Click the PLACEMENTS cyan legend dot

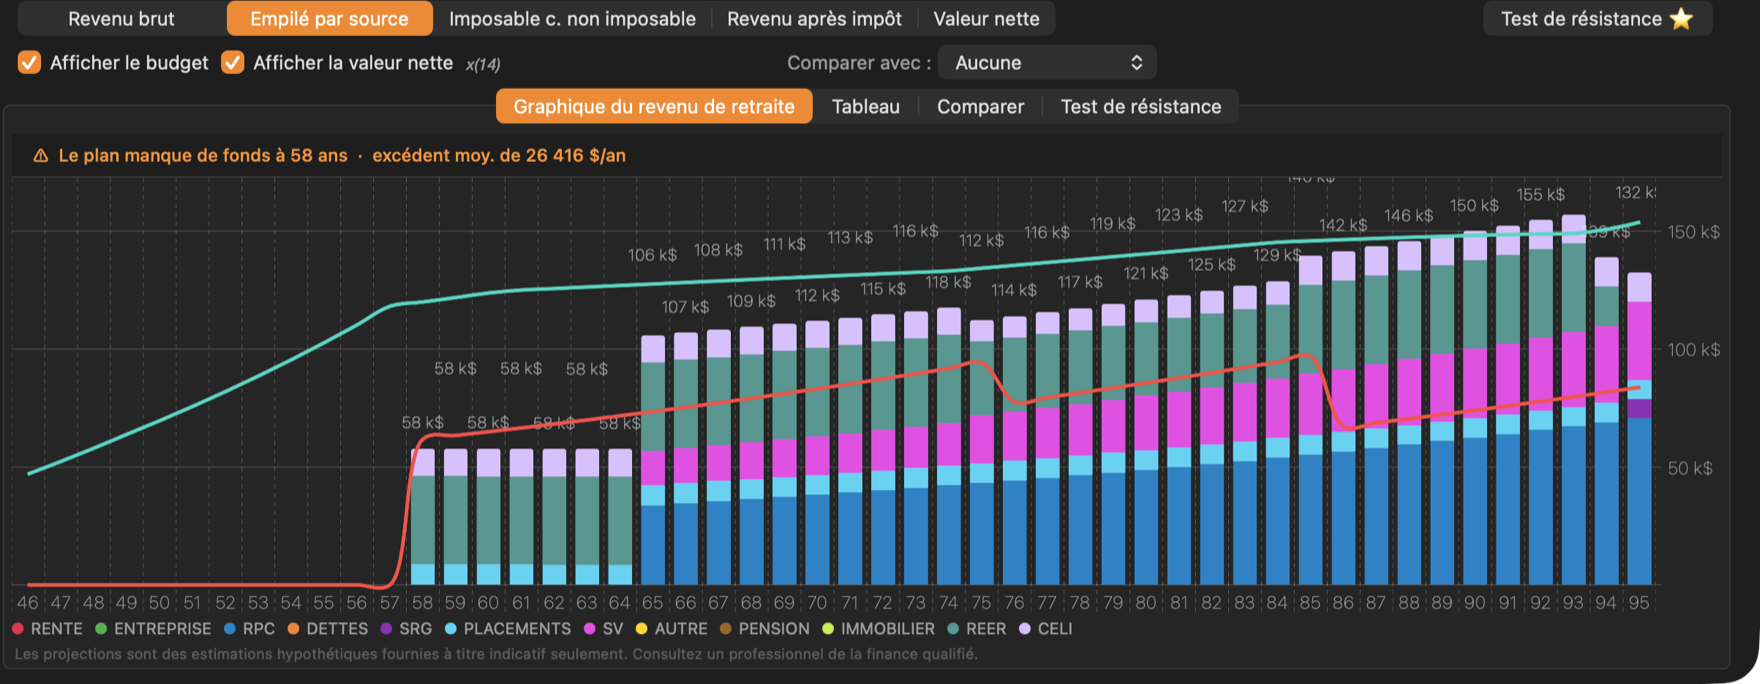click(451, 629)
